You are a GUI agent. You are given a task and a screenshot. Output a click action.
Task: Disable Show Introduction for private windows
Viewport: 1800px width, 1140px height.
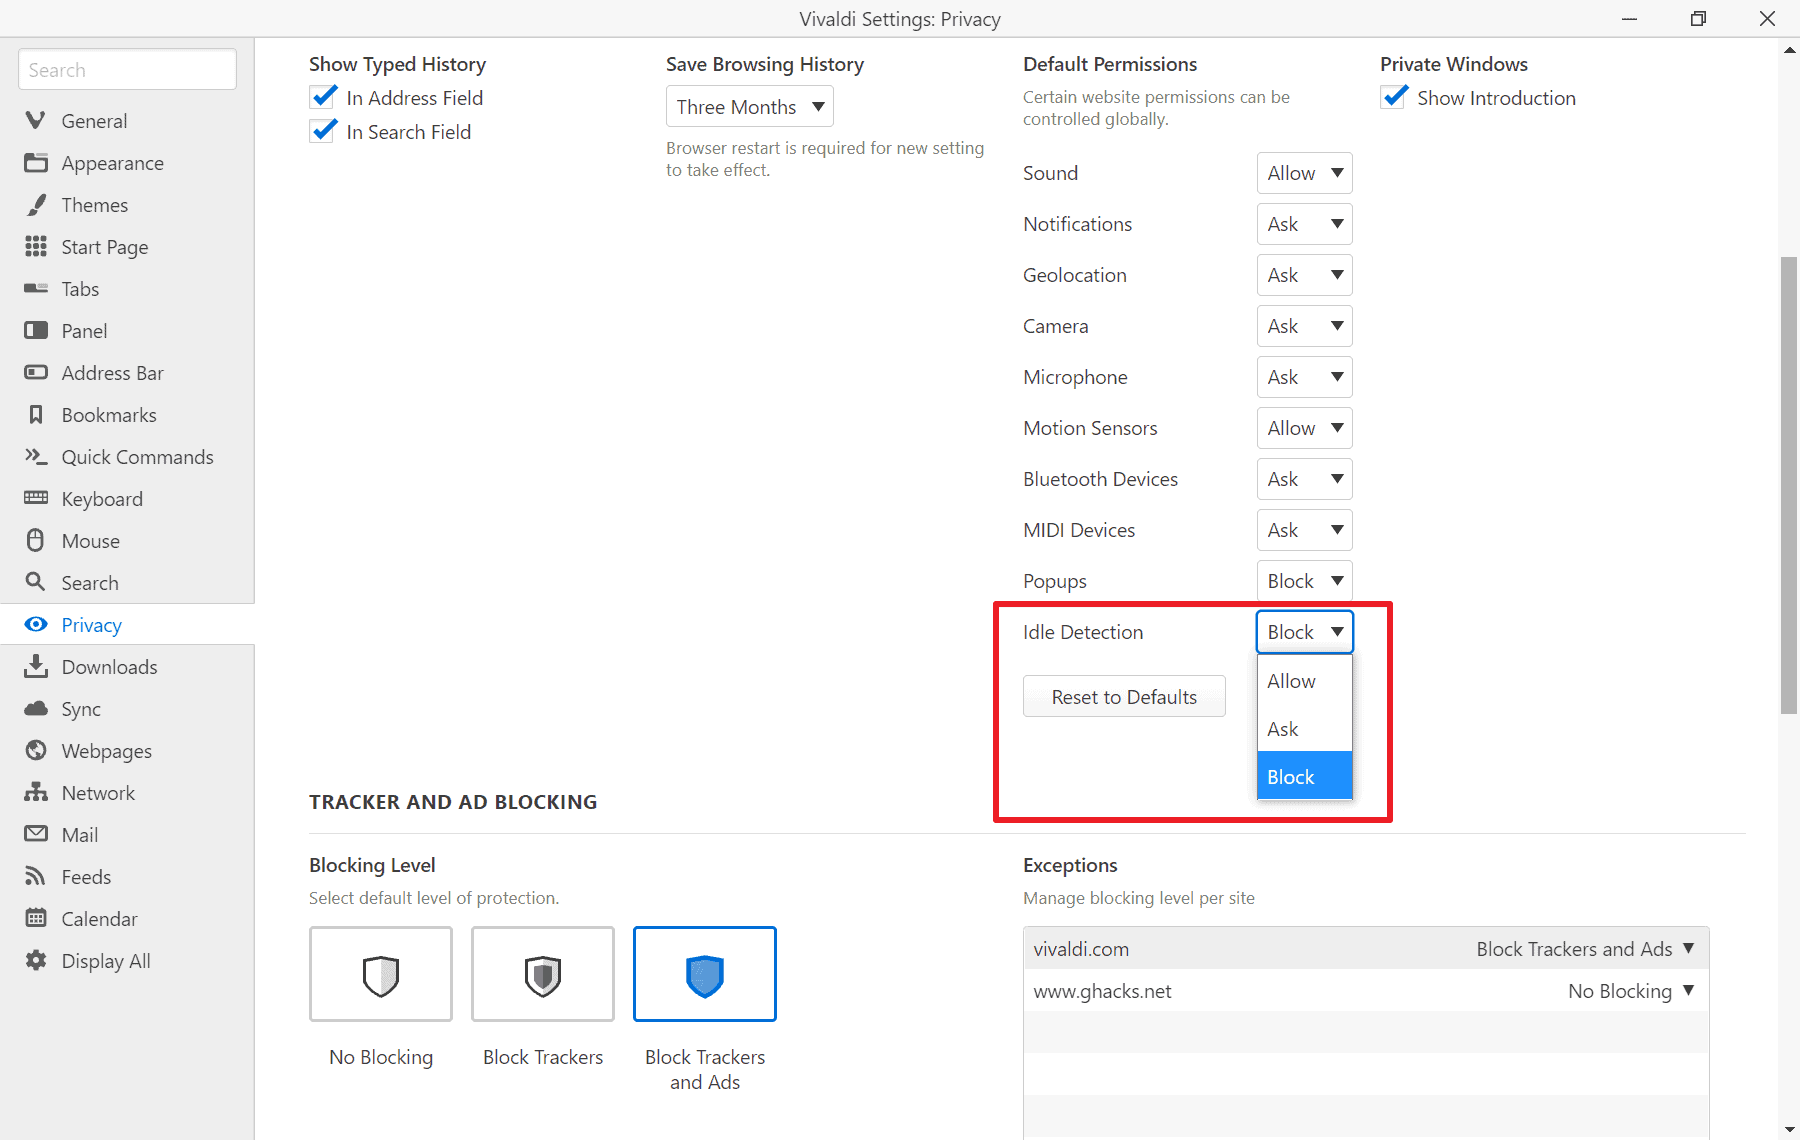click(1395, 98)
